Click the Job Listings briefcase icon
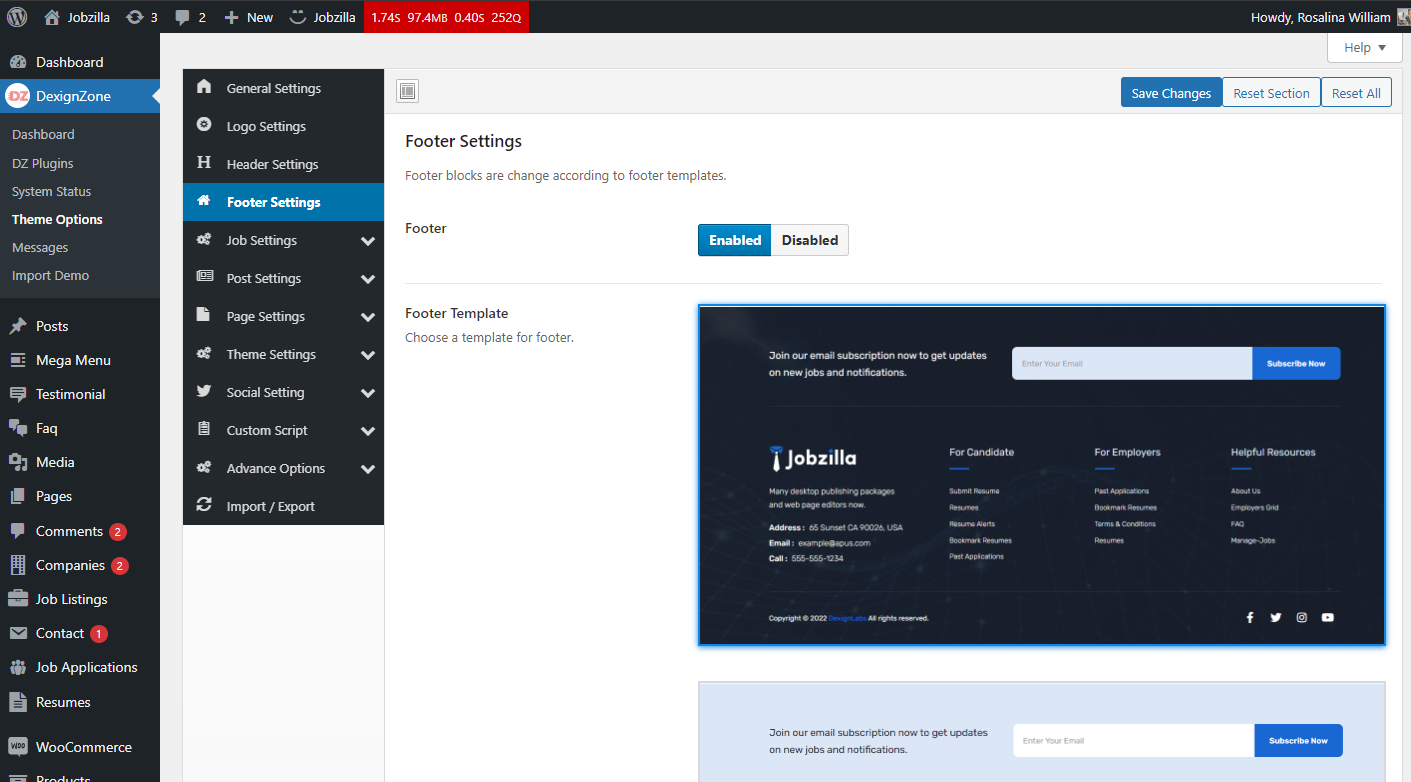The height and width of the screenshot is (782, 1411). 18,599
